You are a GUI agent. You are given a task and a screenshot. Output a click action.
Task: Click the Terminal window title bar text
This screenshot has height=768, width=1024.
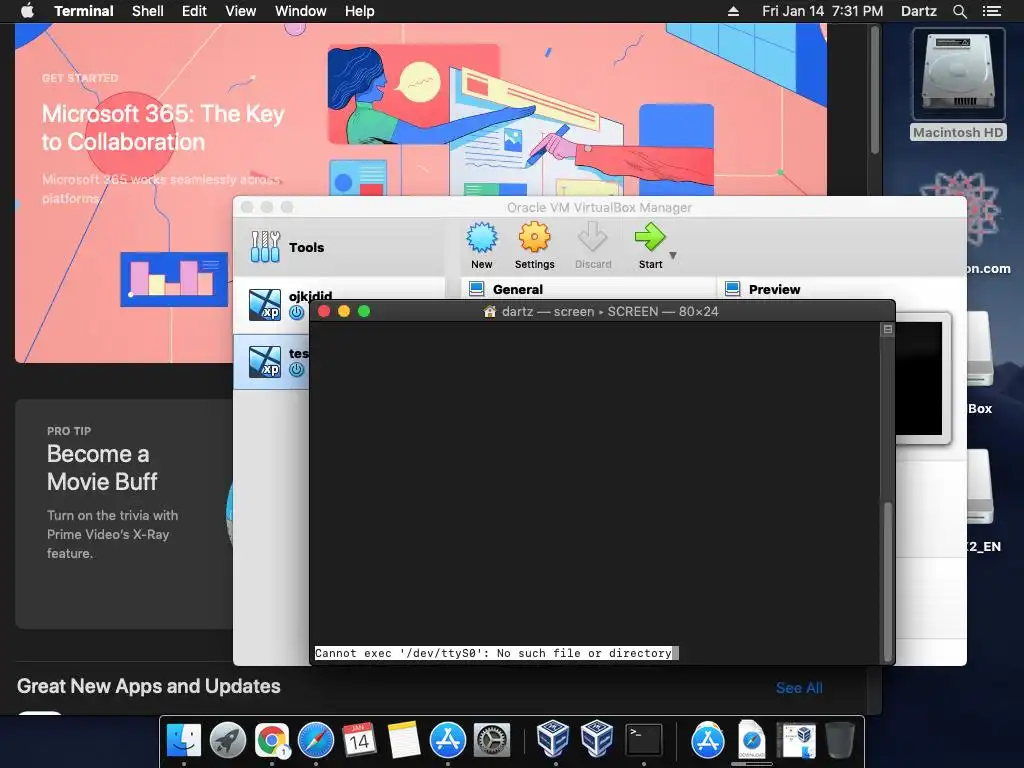(610, 312)
